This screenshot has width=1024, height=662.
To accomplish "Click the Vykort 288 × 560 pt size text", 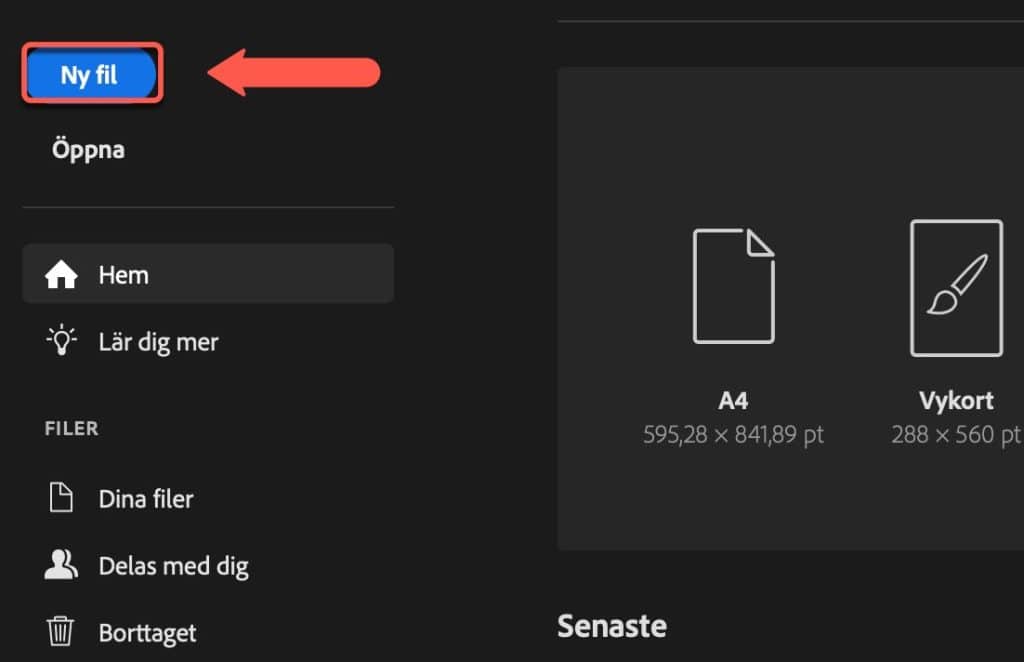I will coord(956,434).
